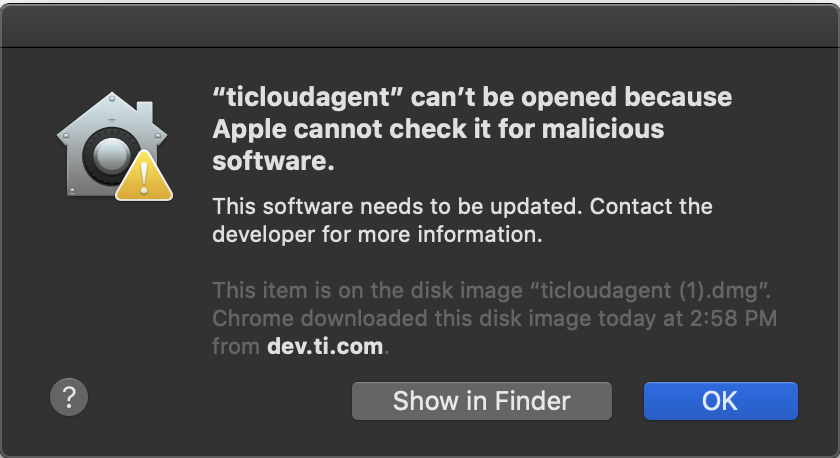Click the Gatekeeper house icon

pyautogui.click(x=114, y=146)
